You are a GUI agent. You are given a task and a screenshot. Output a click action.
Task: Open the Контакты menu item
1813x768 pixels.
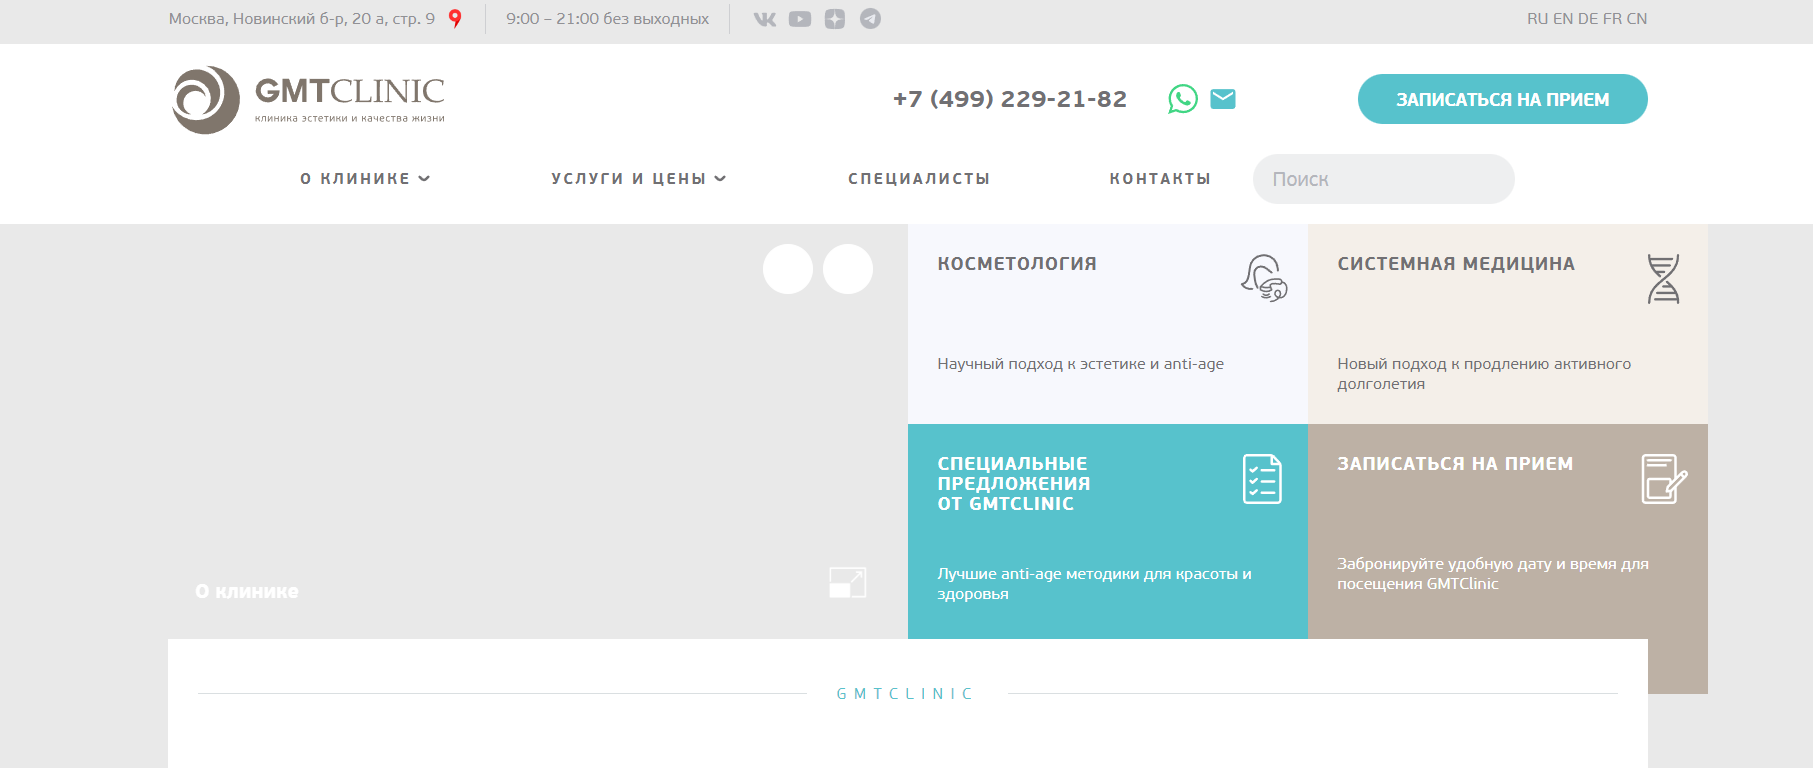click(1160, 179)
